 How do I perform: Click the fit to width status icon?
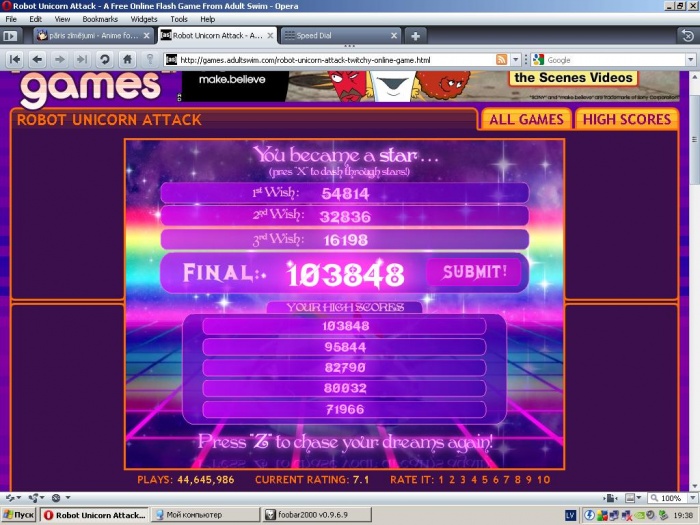pyautogui.click(x=611, y=498)
